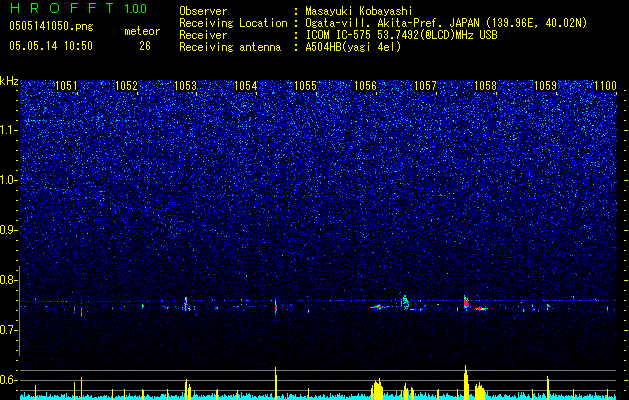Click the 1051 time marker
Screen dimensions: 629x400
(x=66, y=86)
